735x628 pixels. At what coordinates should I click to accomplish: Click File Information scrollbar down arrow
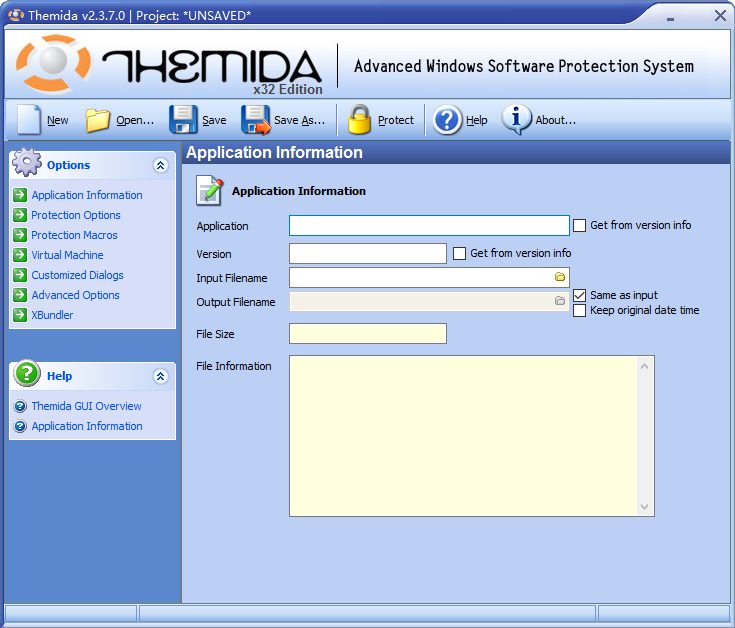tap(645, 507)
